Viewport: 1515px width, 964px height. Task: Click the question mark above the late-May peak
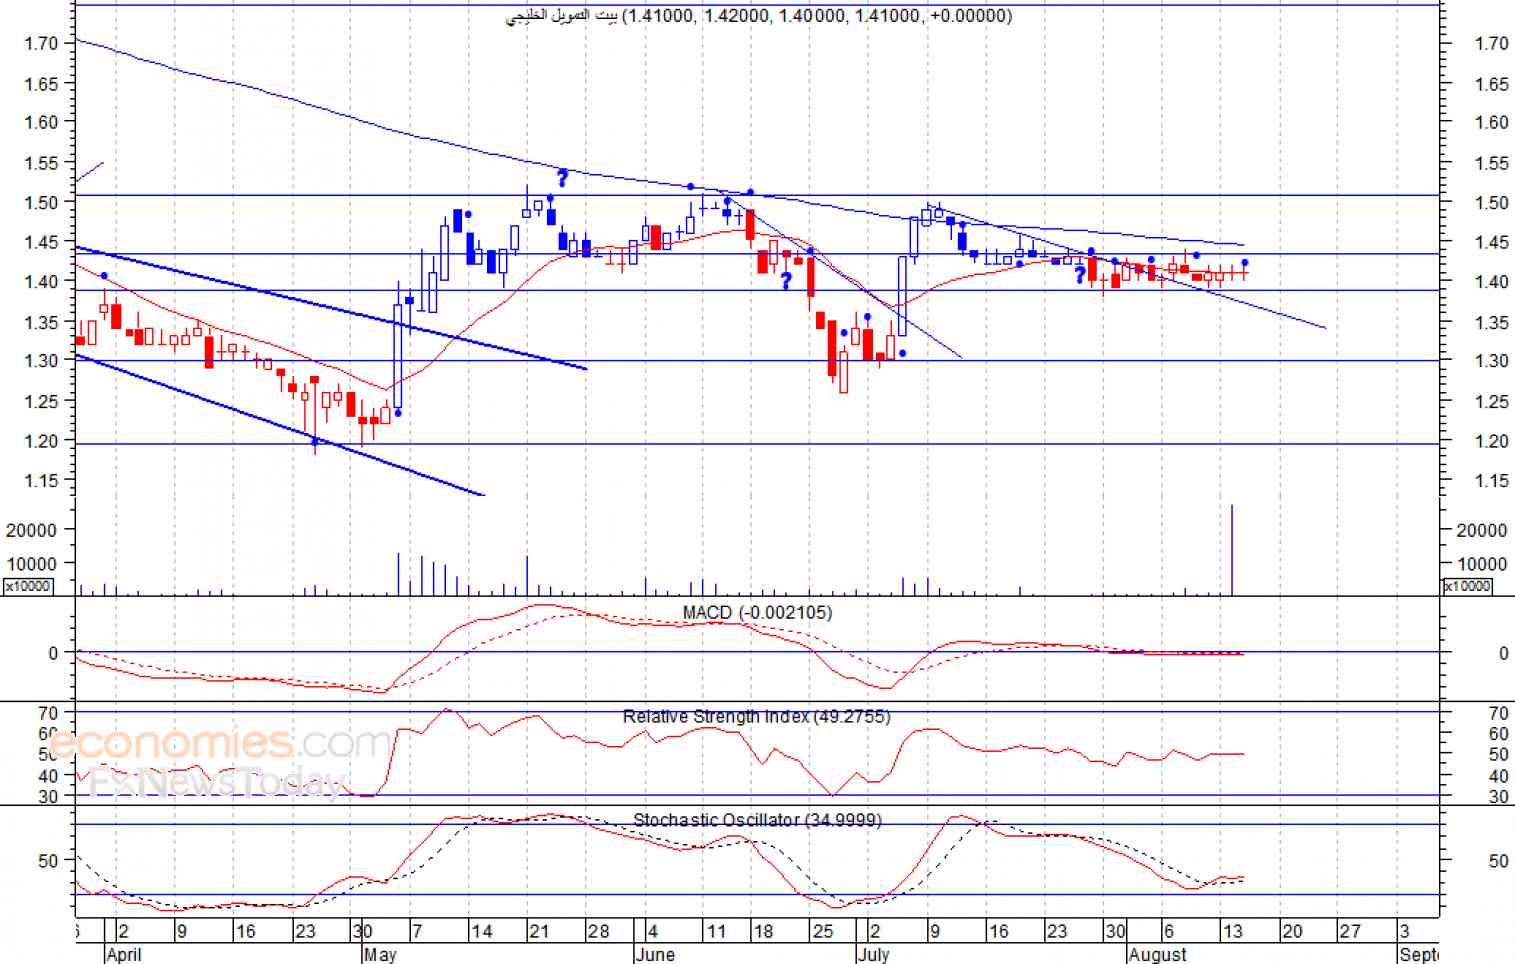tap(562, 178)
